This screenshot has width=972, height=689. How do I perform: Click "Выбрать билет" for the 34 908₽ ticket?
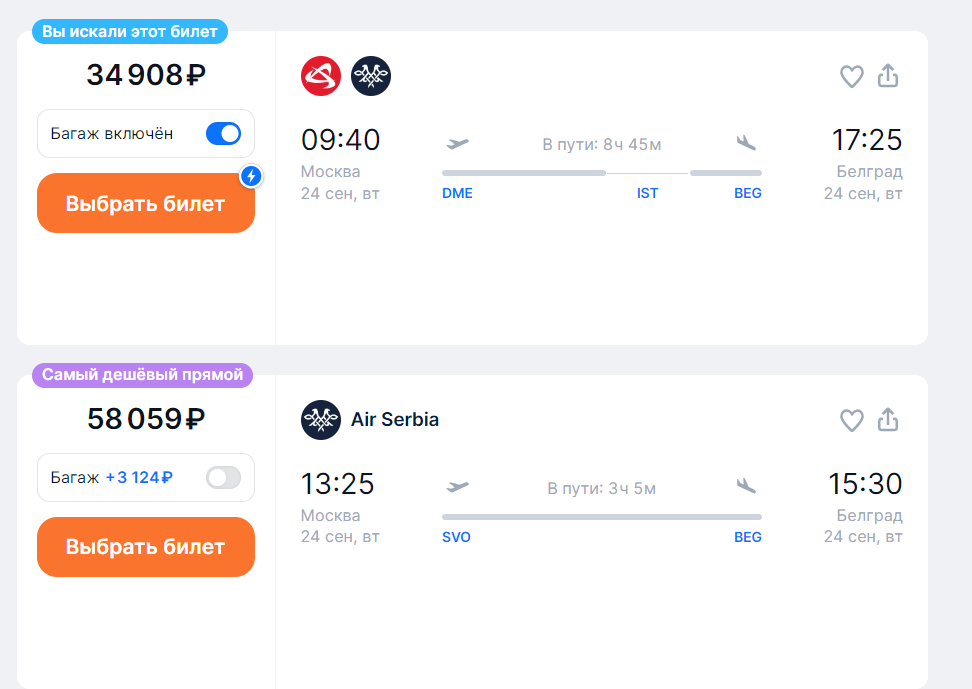[146, 204]
